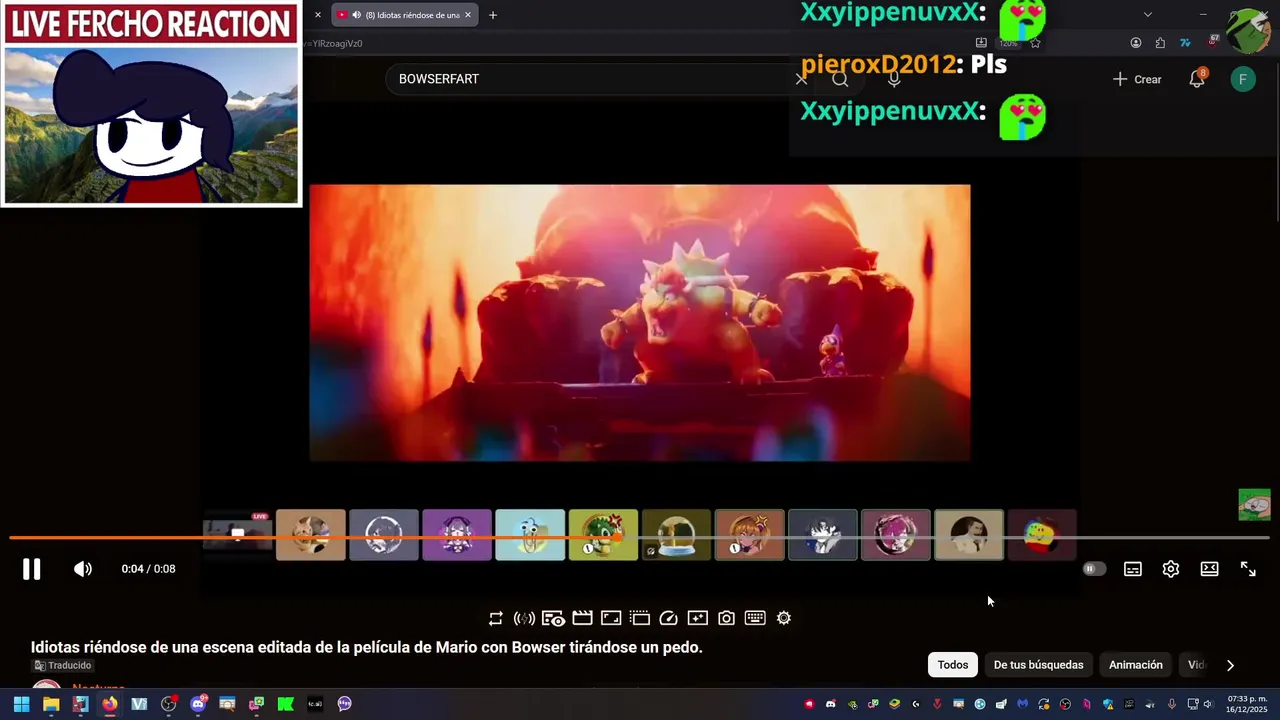The image size is (1280, 720).
Task: Select the De tus búsquedas chip
Action: point(1038,665)
